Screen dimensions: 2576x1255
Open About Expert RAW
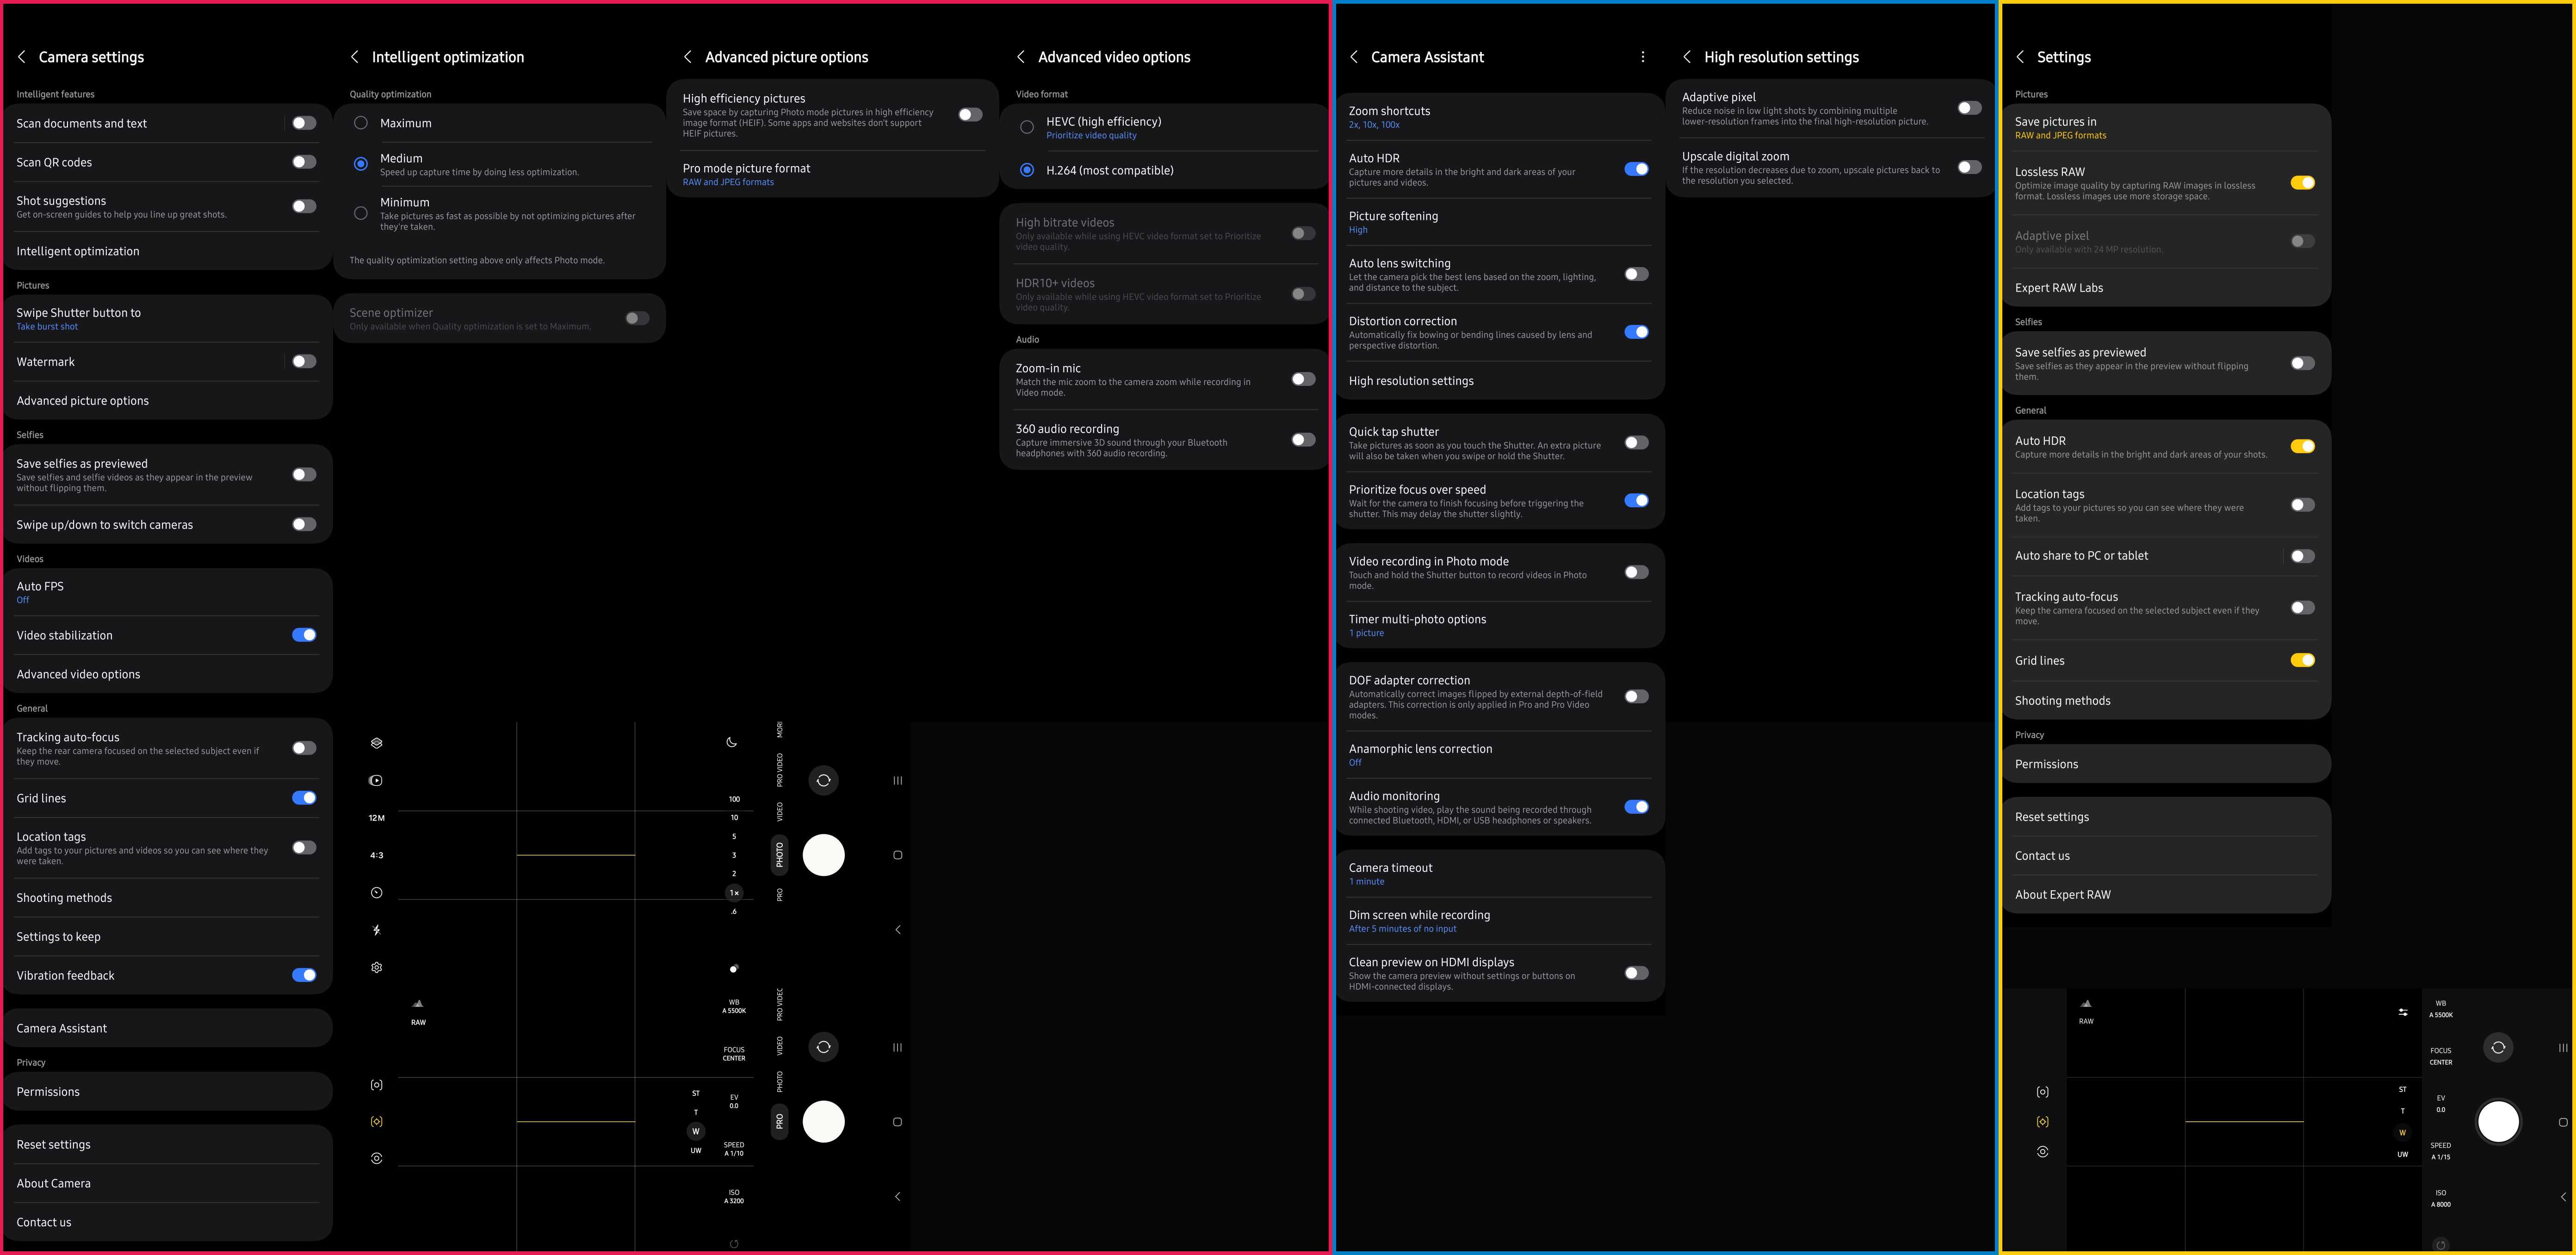[x=2166, y=895]
